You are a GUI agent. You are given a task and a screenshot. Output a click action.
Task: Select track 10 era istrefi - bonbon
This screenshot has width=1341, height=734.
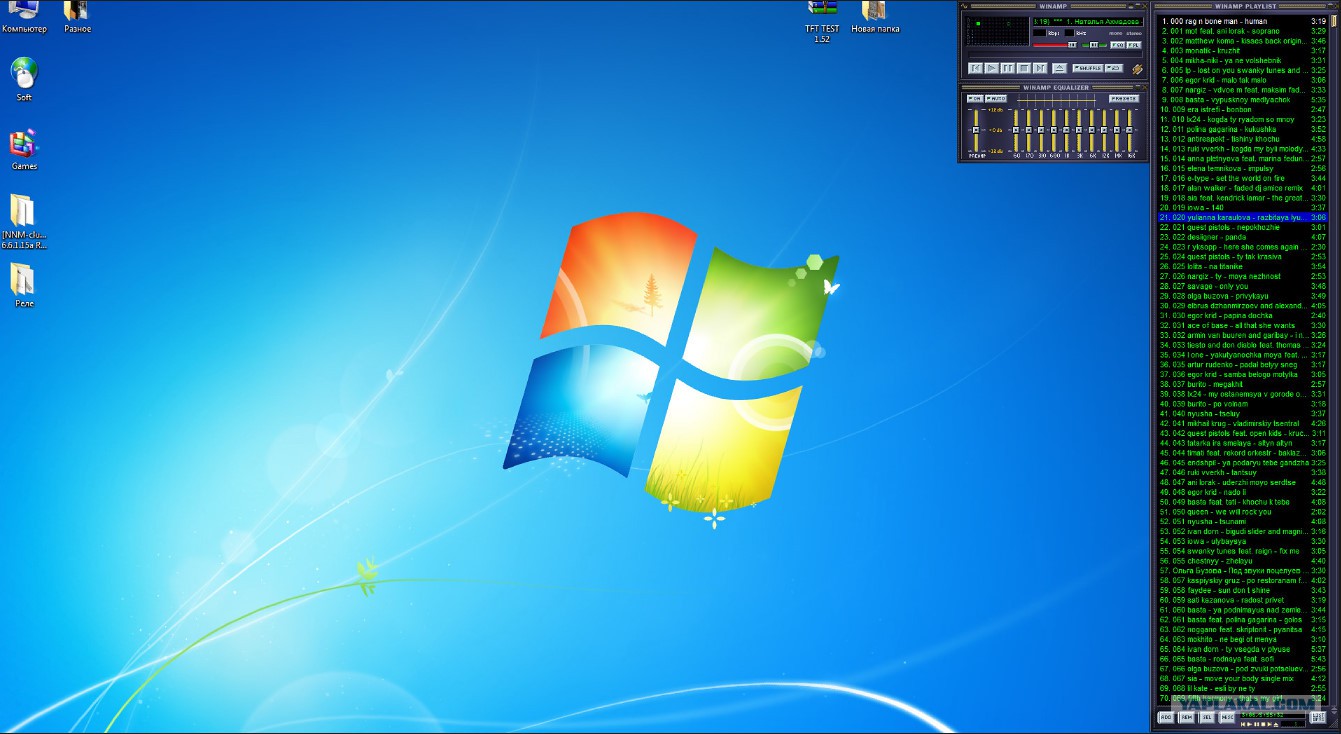[1243, 108]
